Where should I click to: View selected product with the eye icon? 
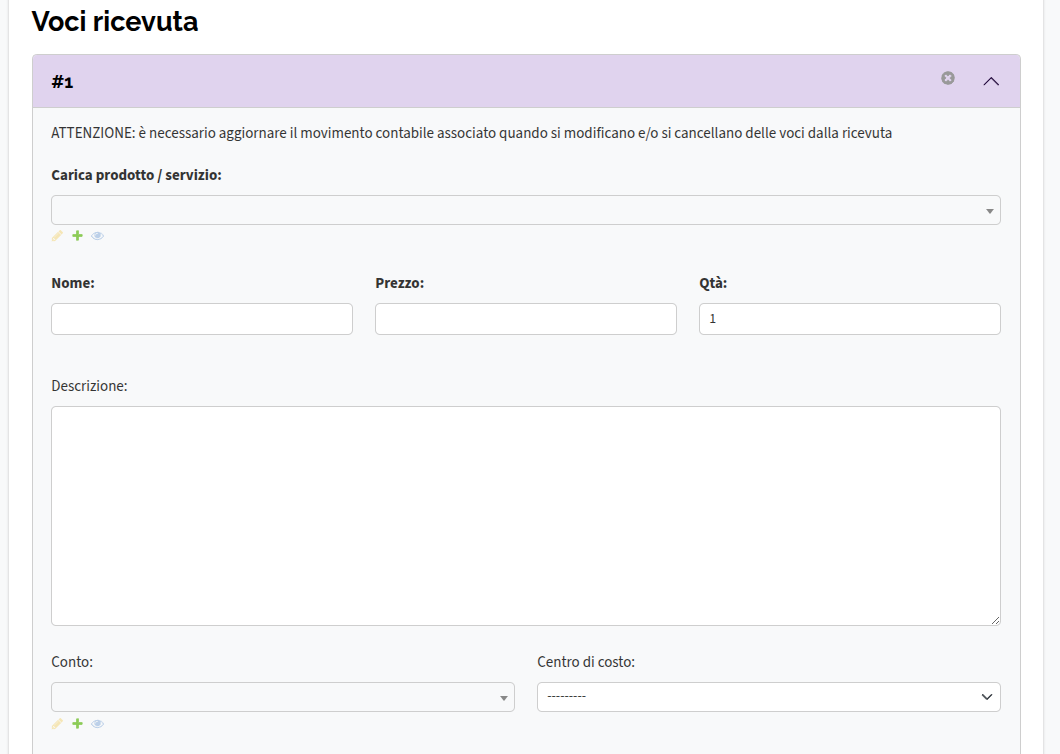point(98,236)
